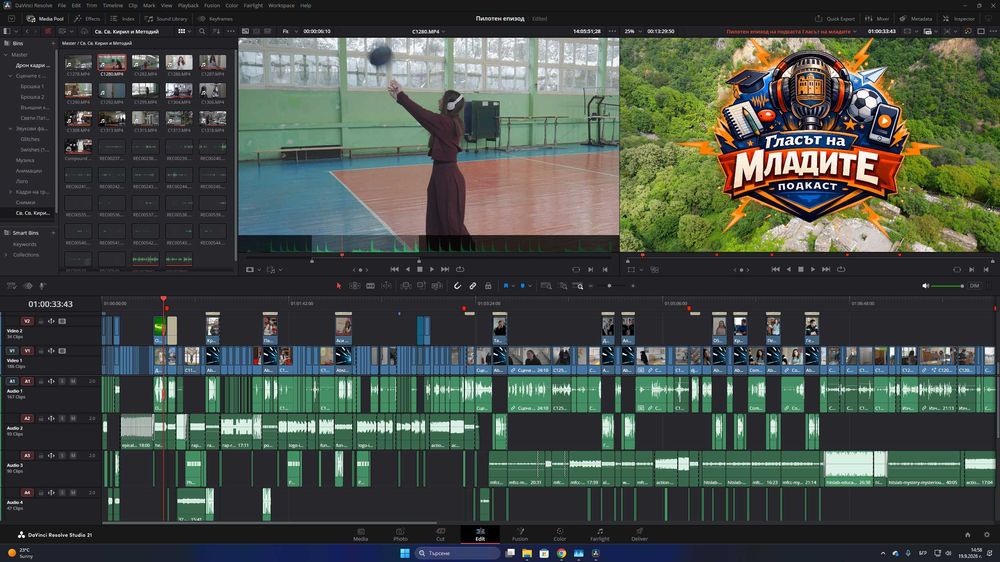Open media pool view mode dropdown
The width and height of the screenshot is (1000, 562).
click(184, 31)
